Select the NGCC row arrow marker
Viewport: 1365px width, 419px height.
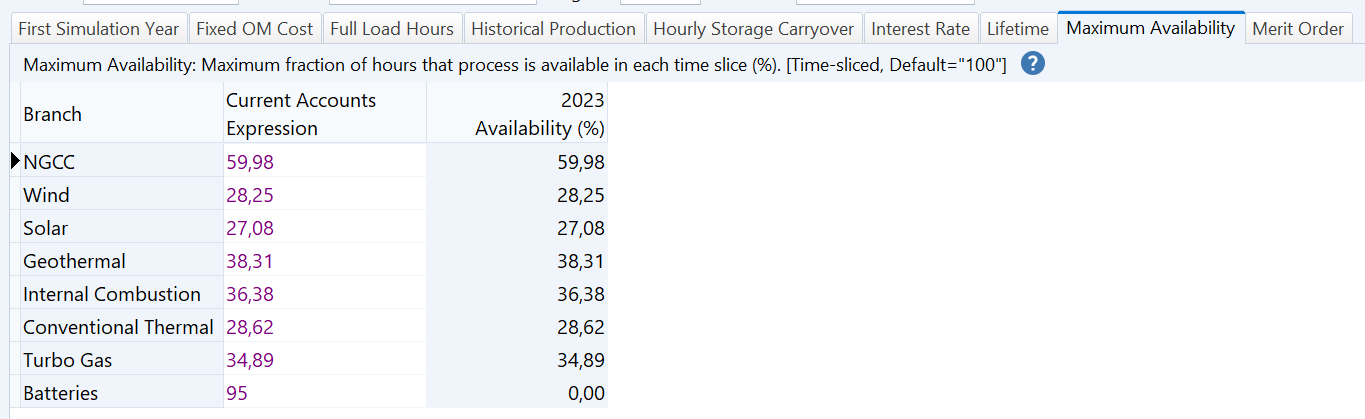[15, 161]
